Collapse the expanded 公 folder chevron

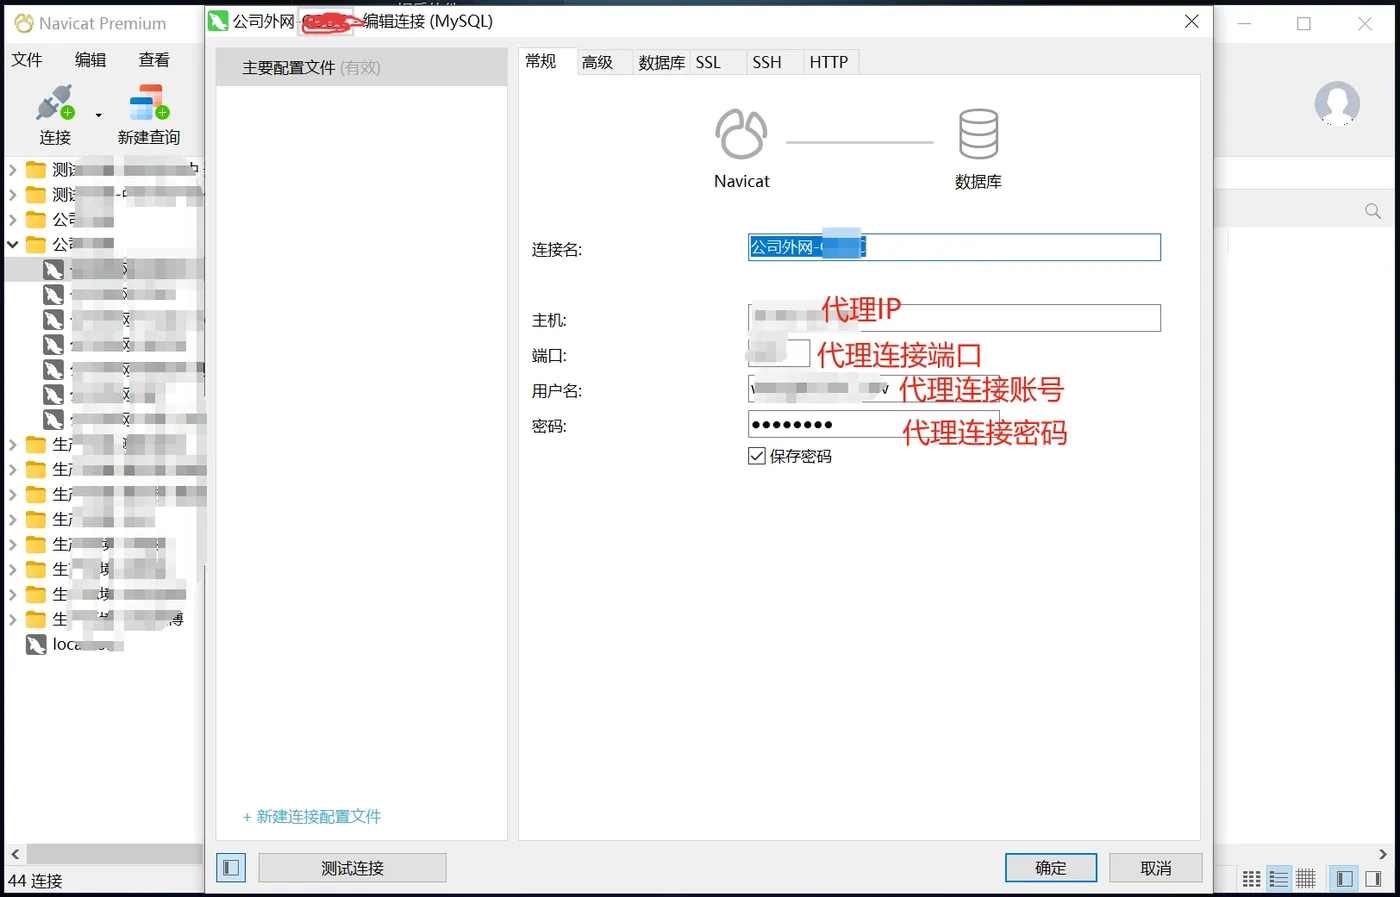(x=13, y=244)
